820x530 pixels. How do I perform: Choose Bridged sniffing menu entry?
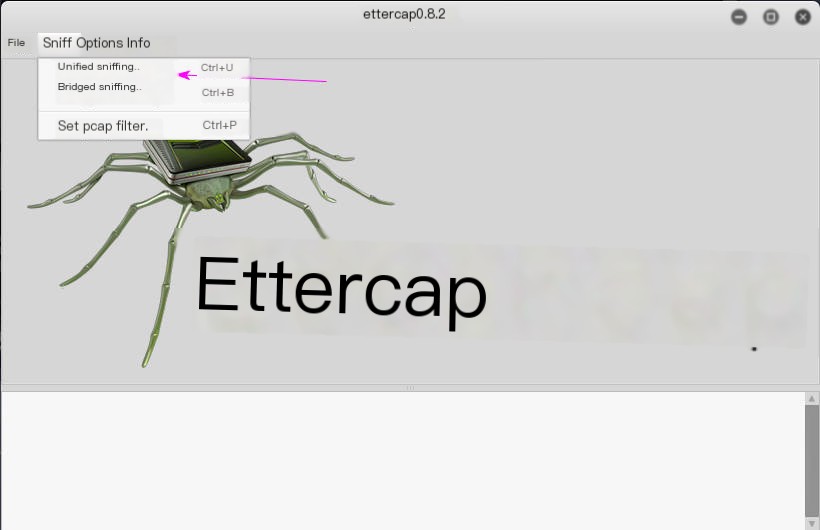coord(144,89)
